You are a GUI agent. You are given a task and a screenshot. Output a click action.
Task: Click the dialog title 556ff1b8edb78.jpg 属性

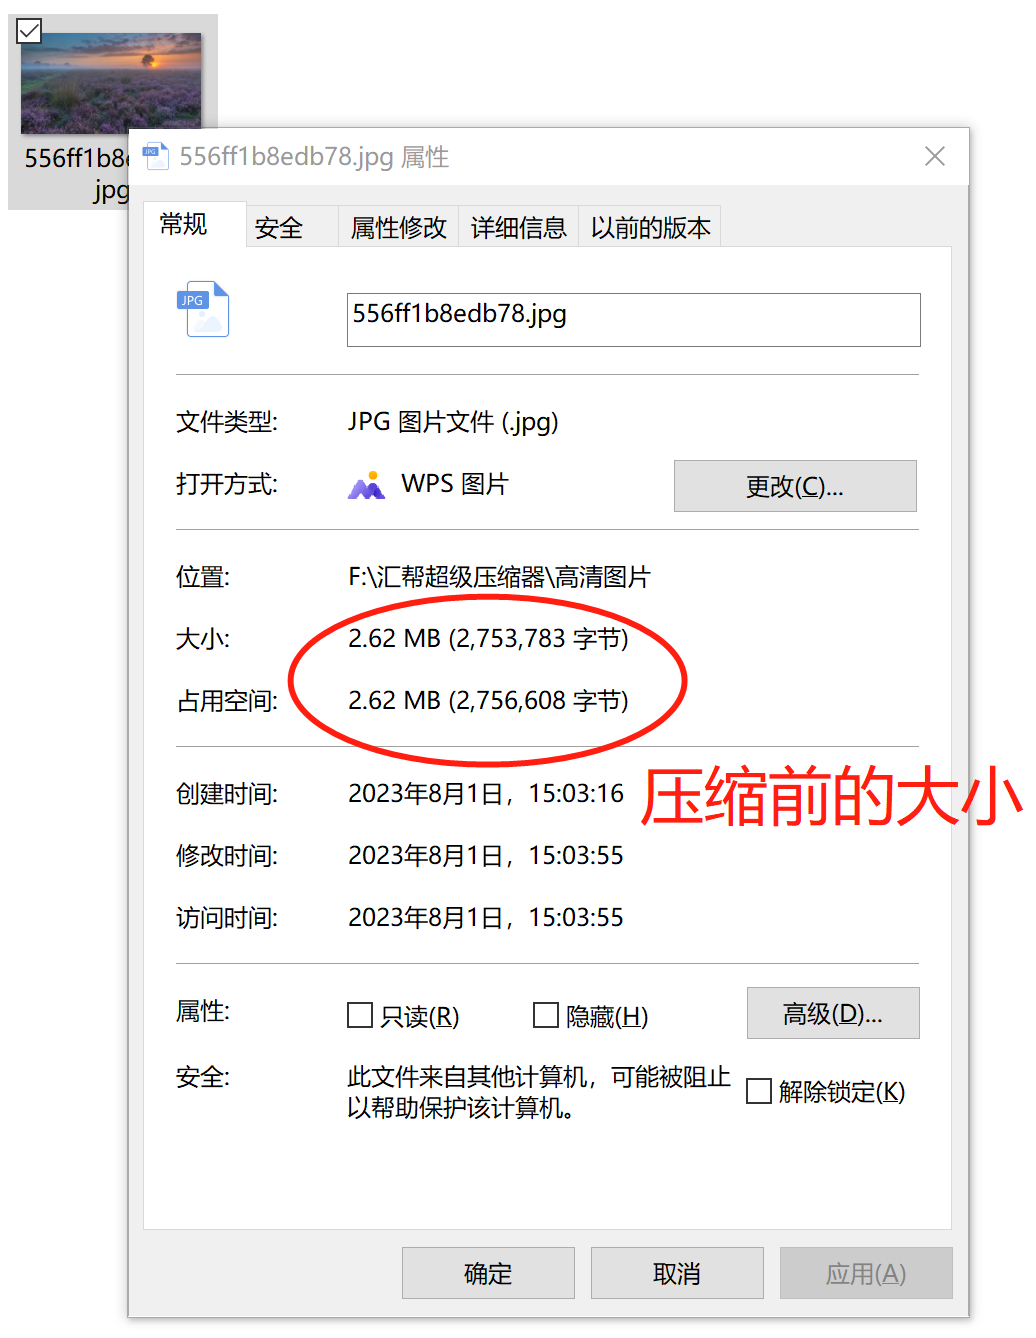pos(314,157)
